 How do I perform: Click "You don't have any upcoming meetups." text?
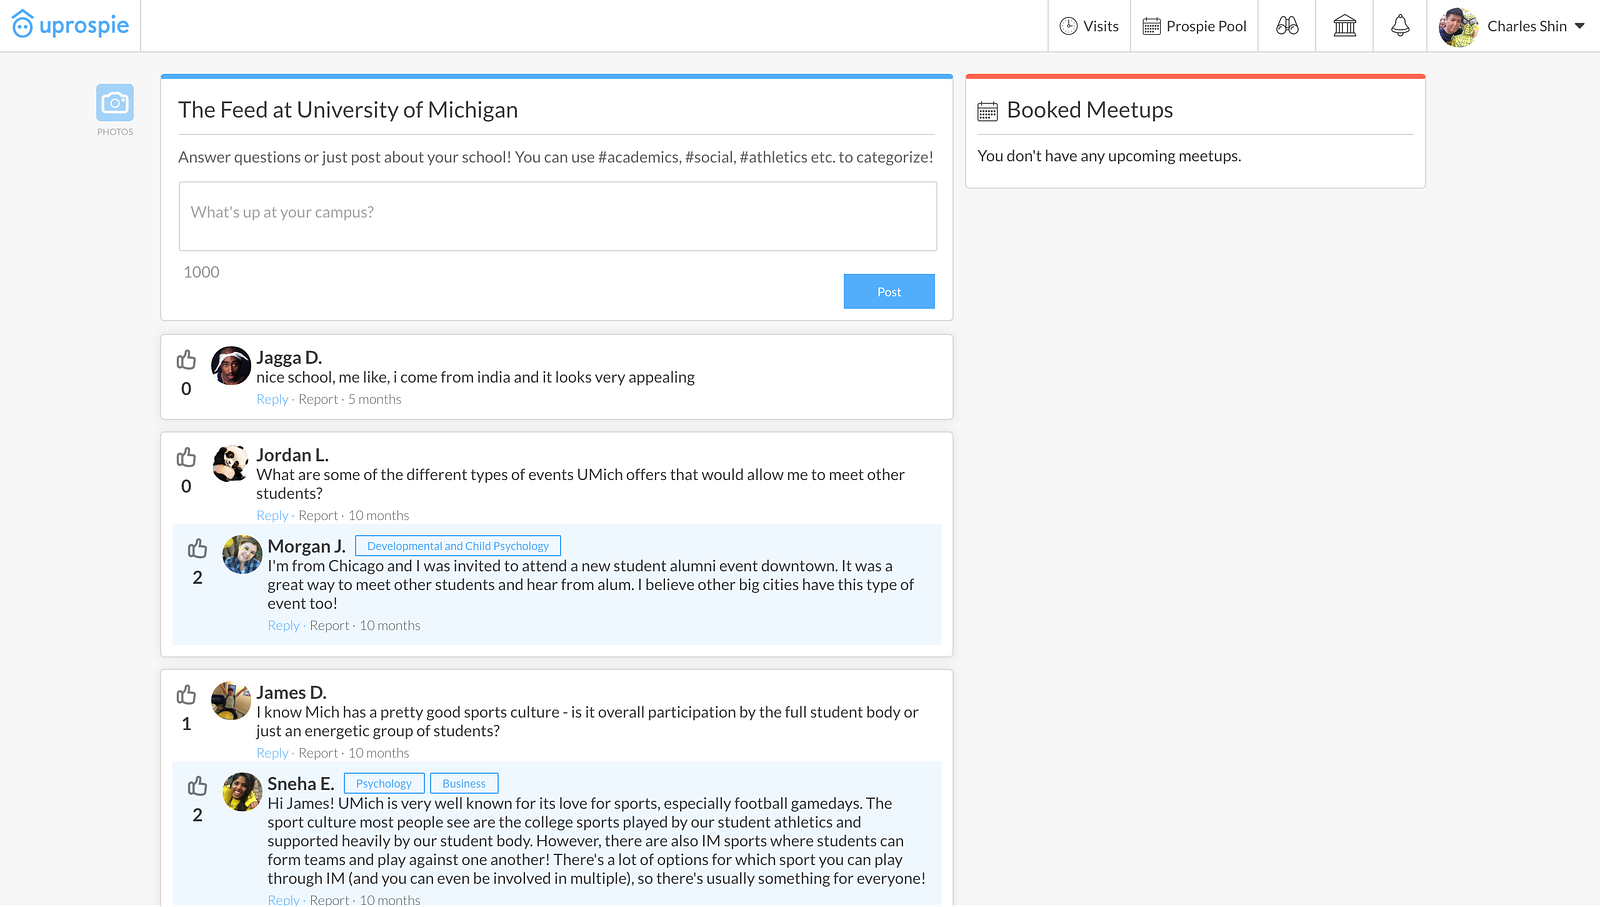coord(1109,156)
